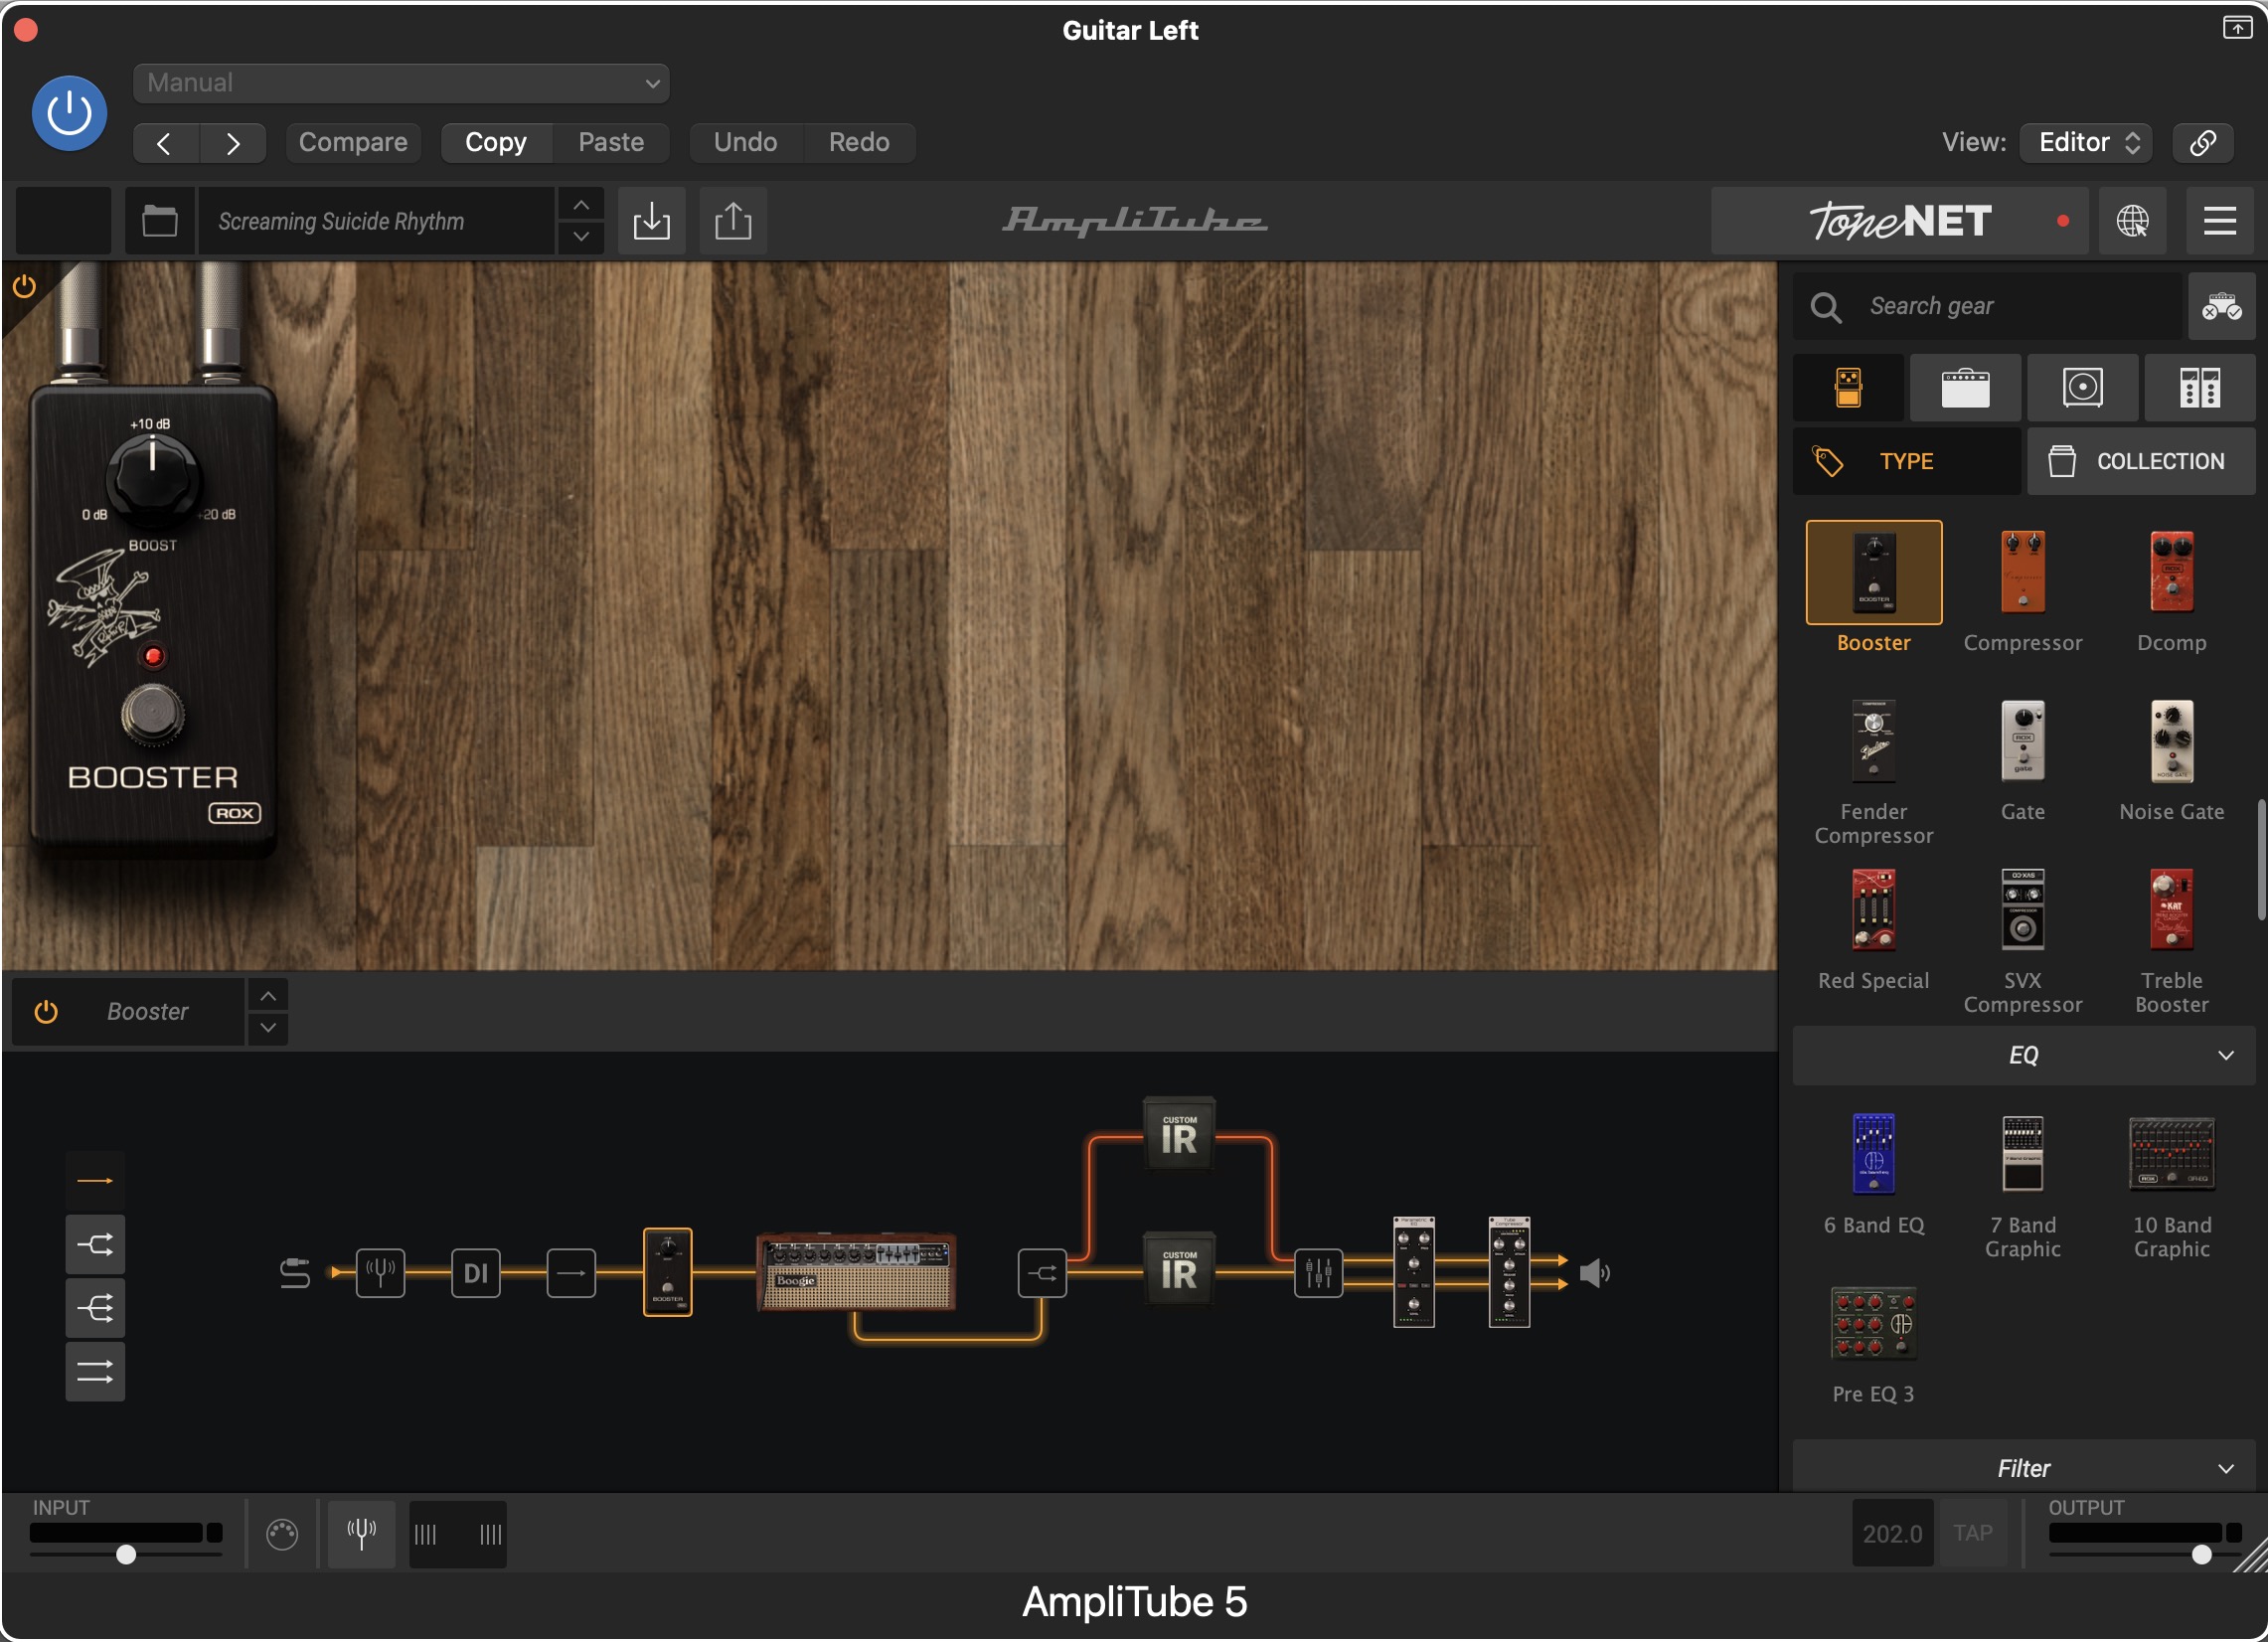The image size is (2268, 1642).
Task: Step to next preset with down arrow
Action: (581, 238)
